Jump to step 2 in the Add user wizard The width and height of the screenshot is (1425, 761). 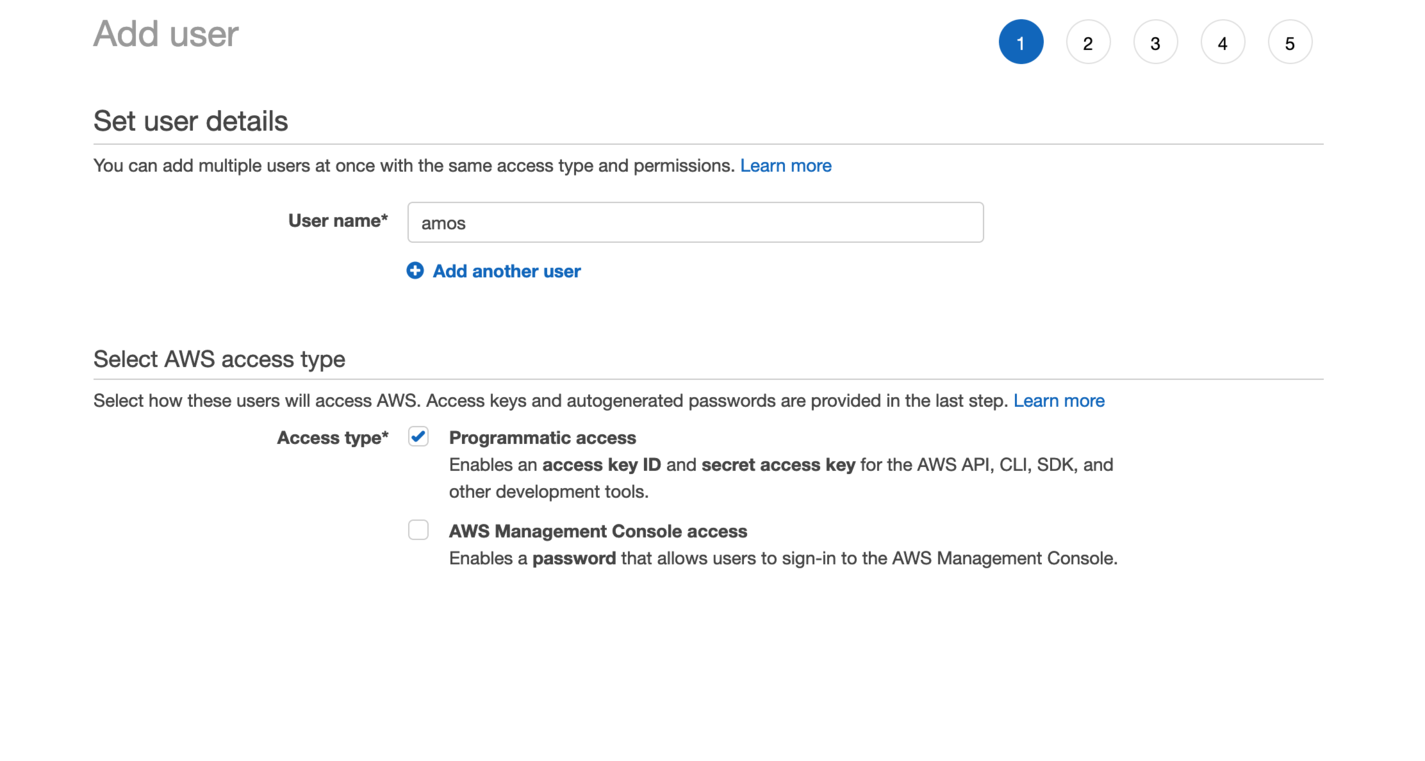tap(1088, 41)
